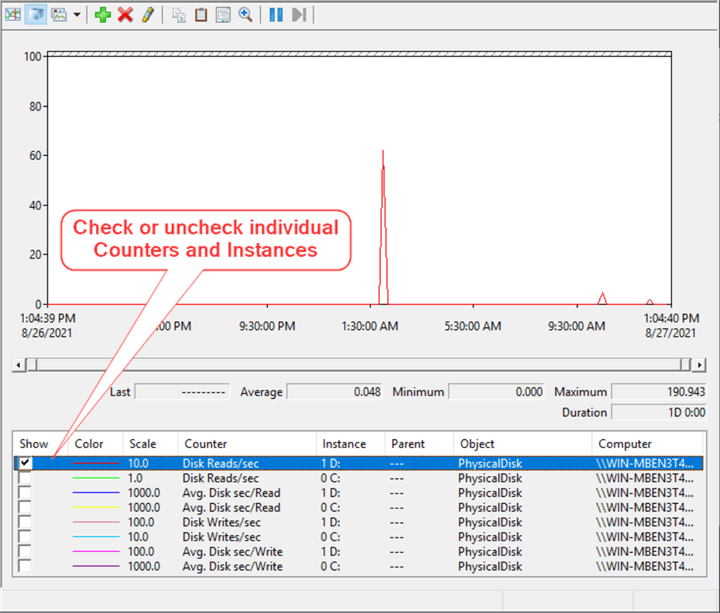
Task: Select the Disk Writes/sec row with scale 10.0
Action: [360, 537]
